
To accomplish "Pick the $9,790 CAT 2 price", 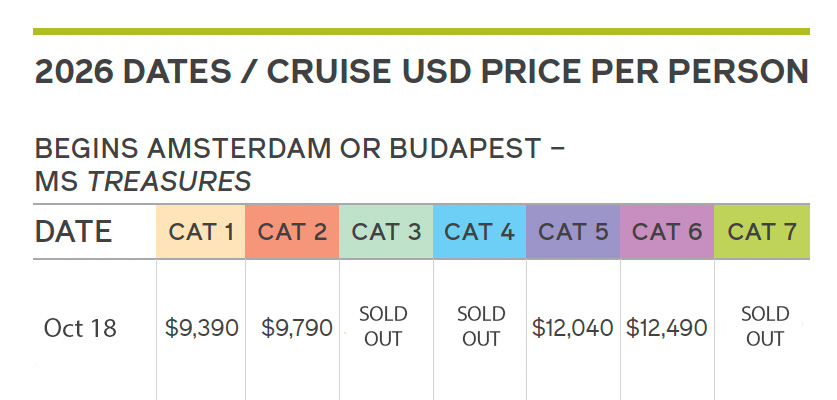I will [297, 328].
